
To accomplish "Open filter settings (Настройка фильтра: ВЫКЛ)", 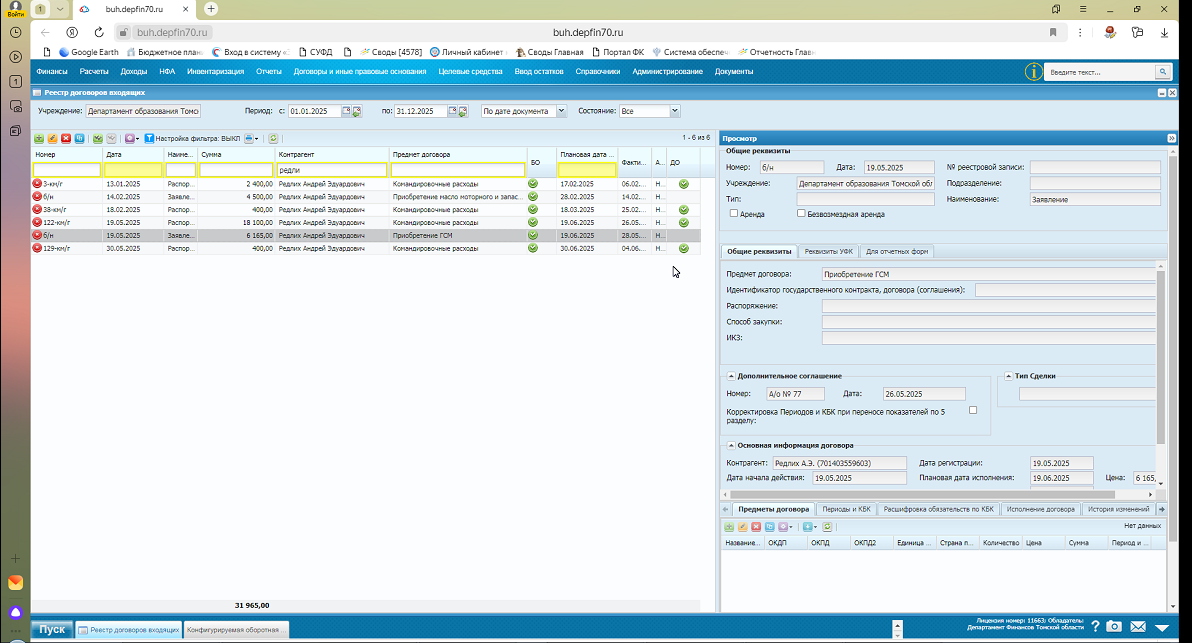I will [x=192, y=138].
